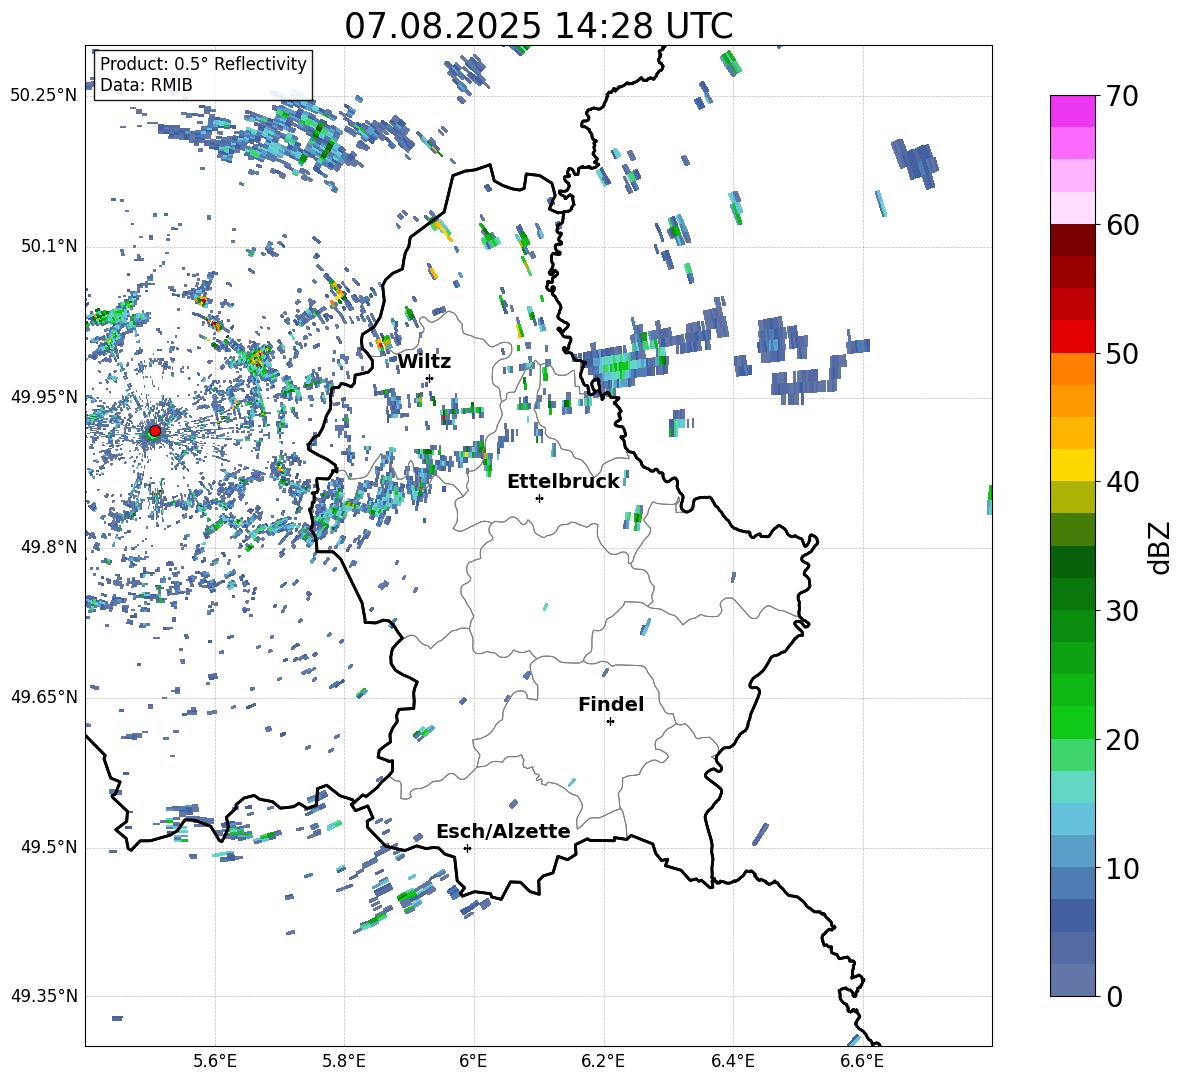Click the yellow colorbar segment above 40
This screenshot has height=1081, width=1184.
coord(1072,465)
